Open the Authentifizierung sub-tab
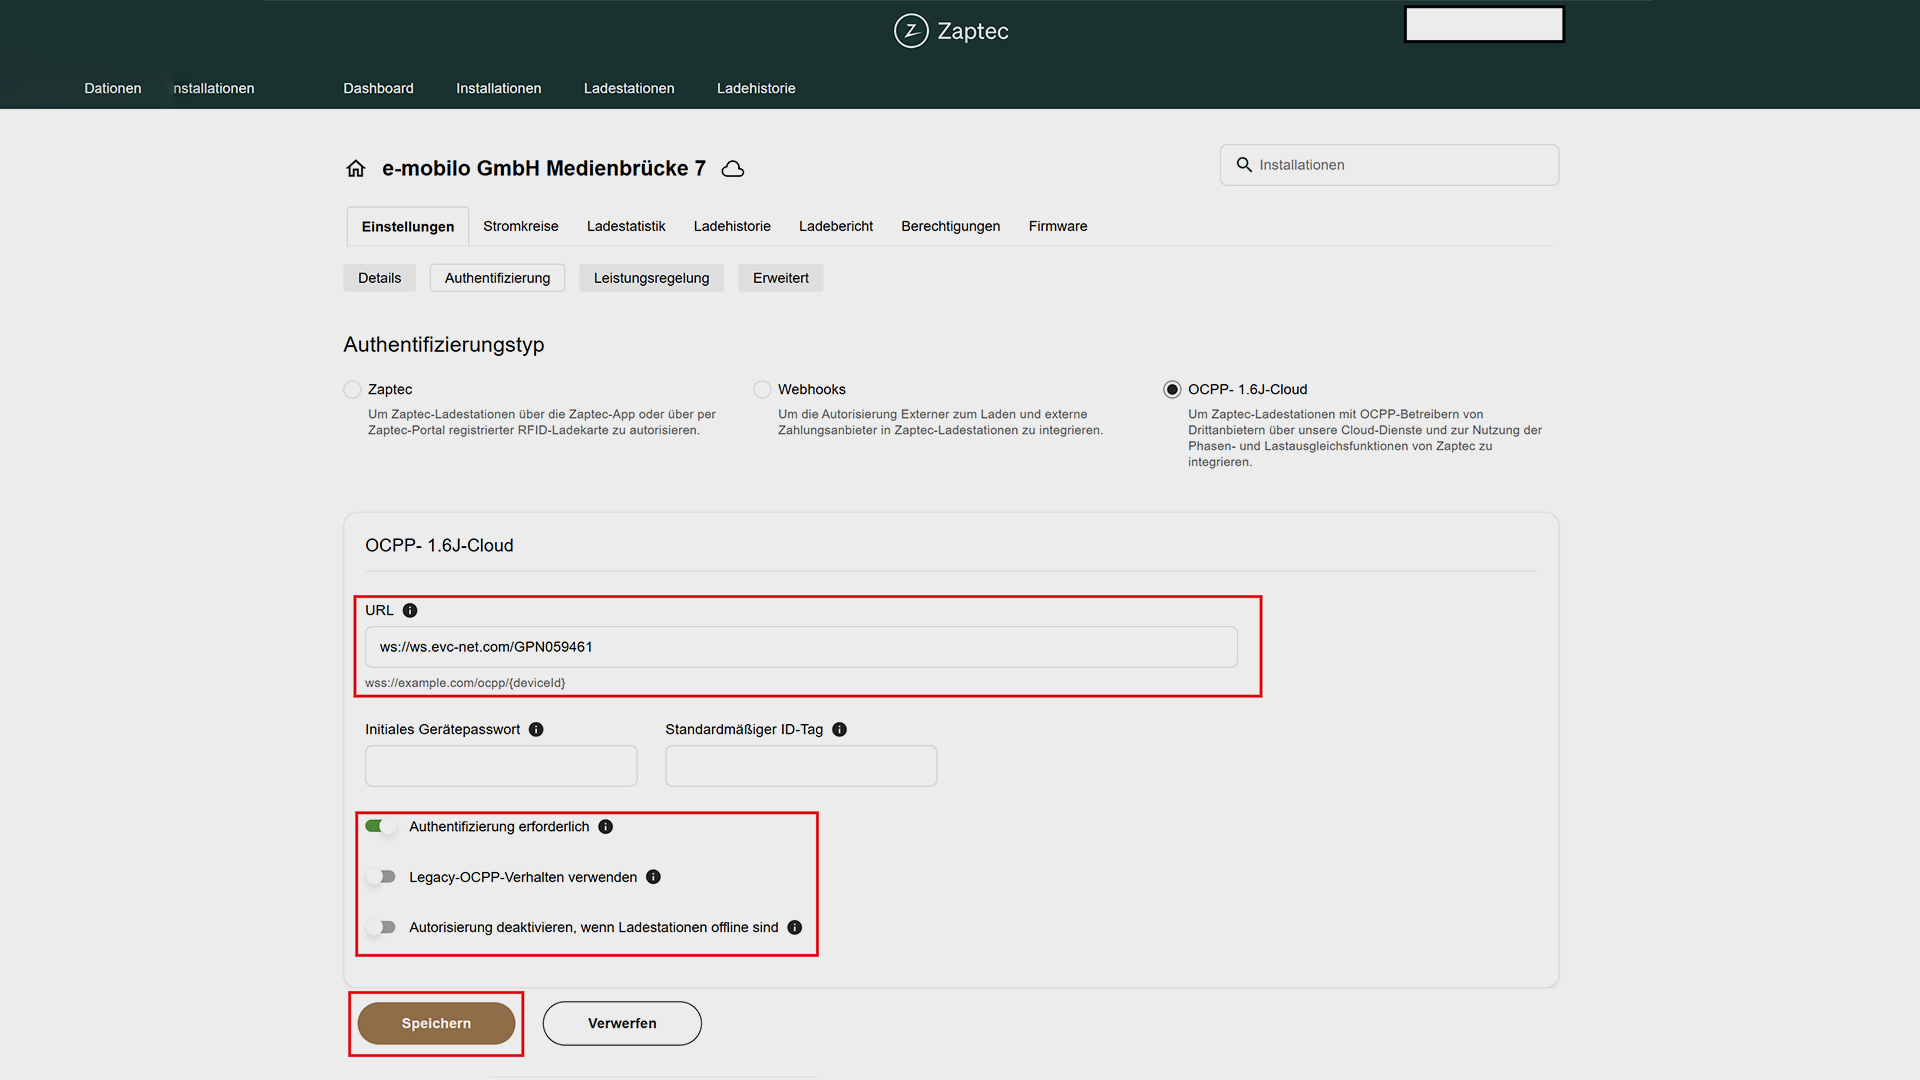The width and height of the screenshot is (1920, 1080). (x=498, y=278)
